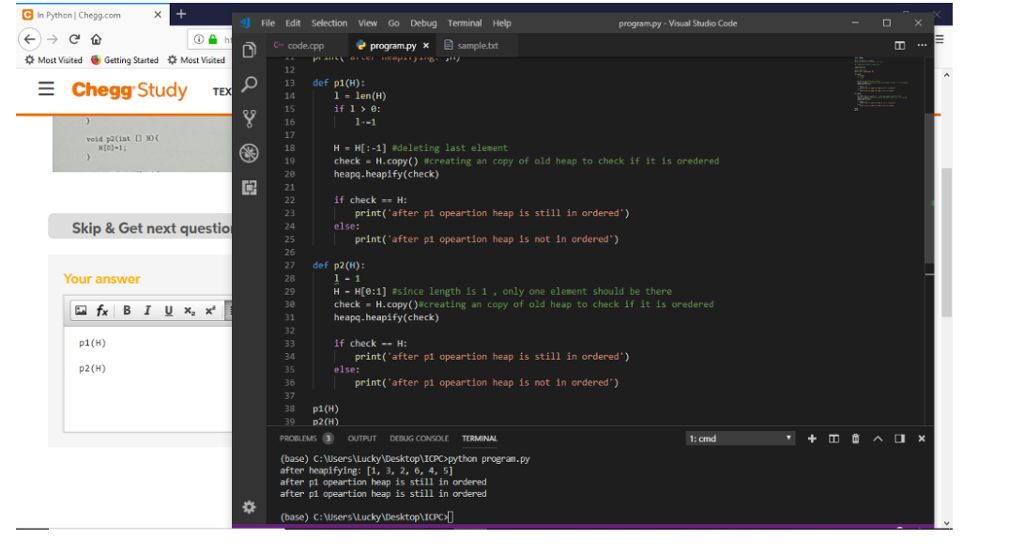Toggle subscript in Chegg answer editor
1024x555 pixels.
[189, 311]
